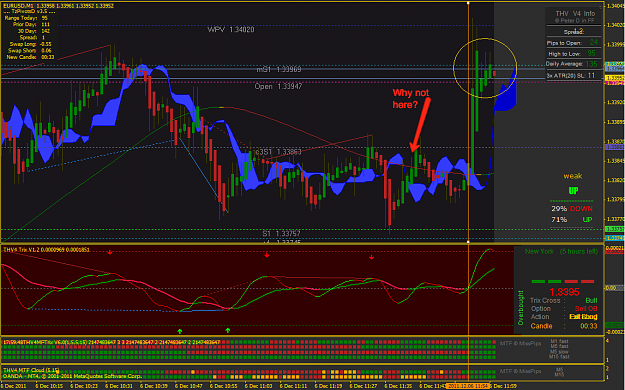
Task: Click the '30 Day: 142' readout
Action: 33,31
